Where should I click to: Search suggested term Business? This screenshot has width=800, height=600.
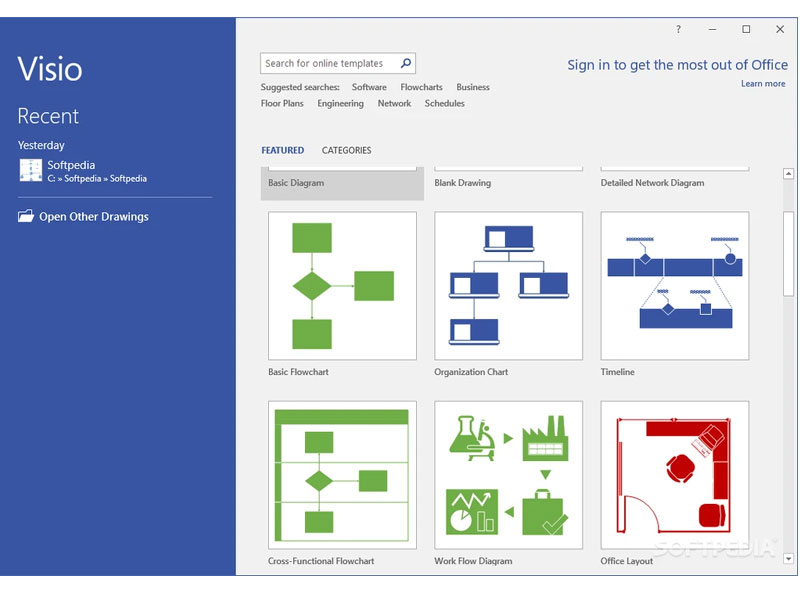(473, 87)
